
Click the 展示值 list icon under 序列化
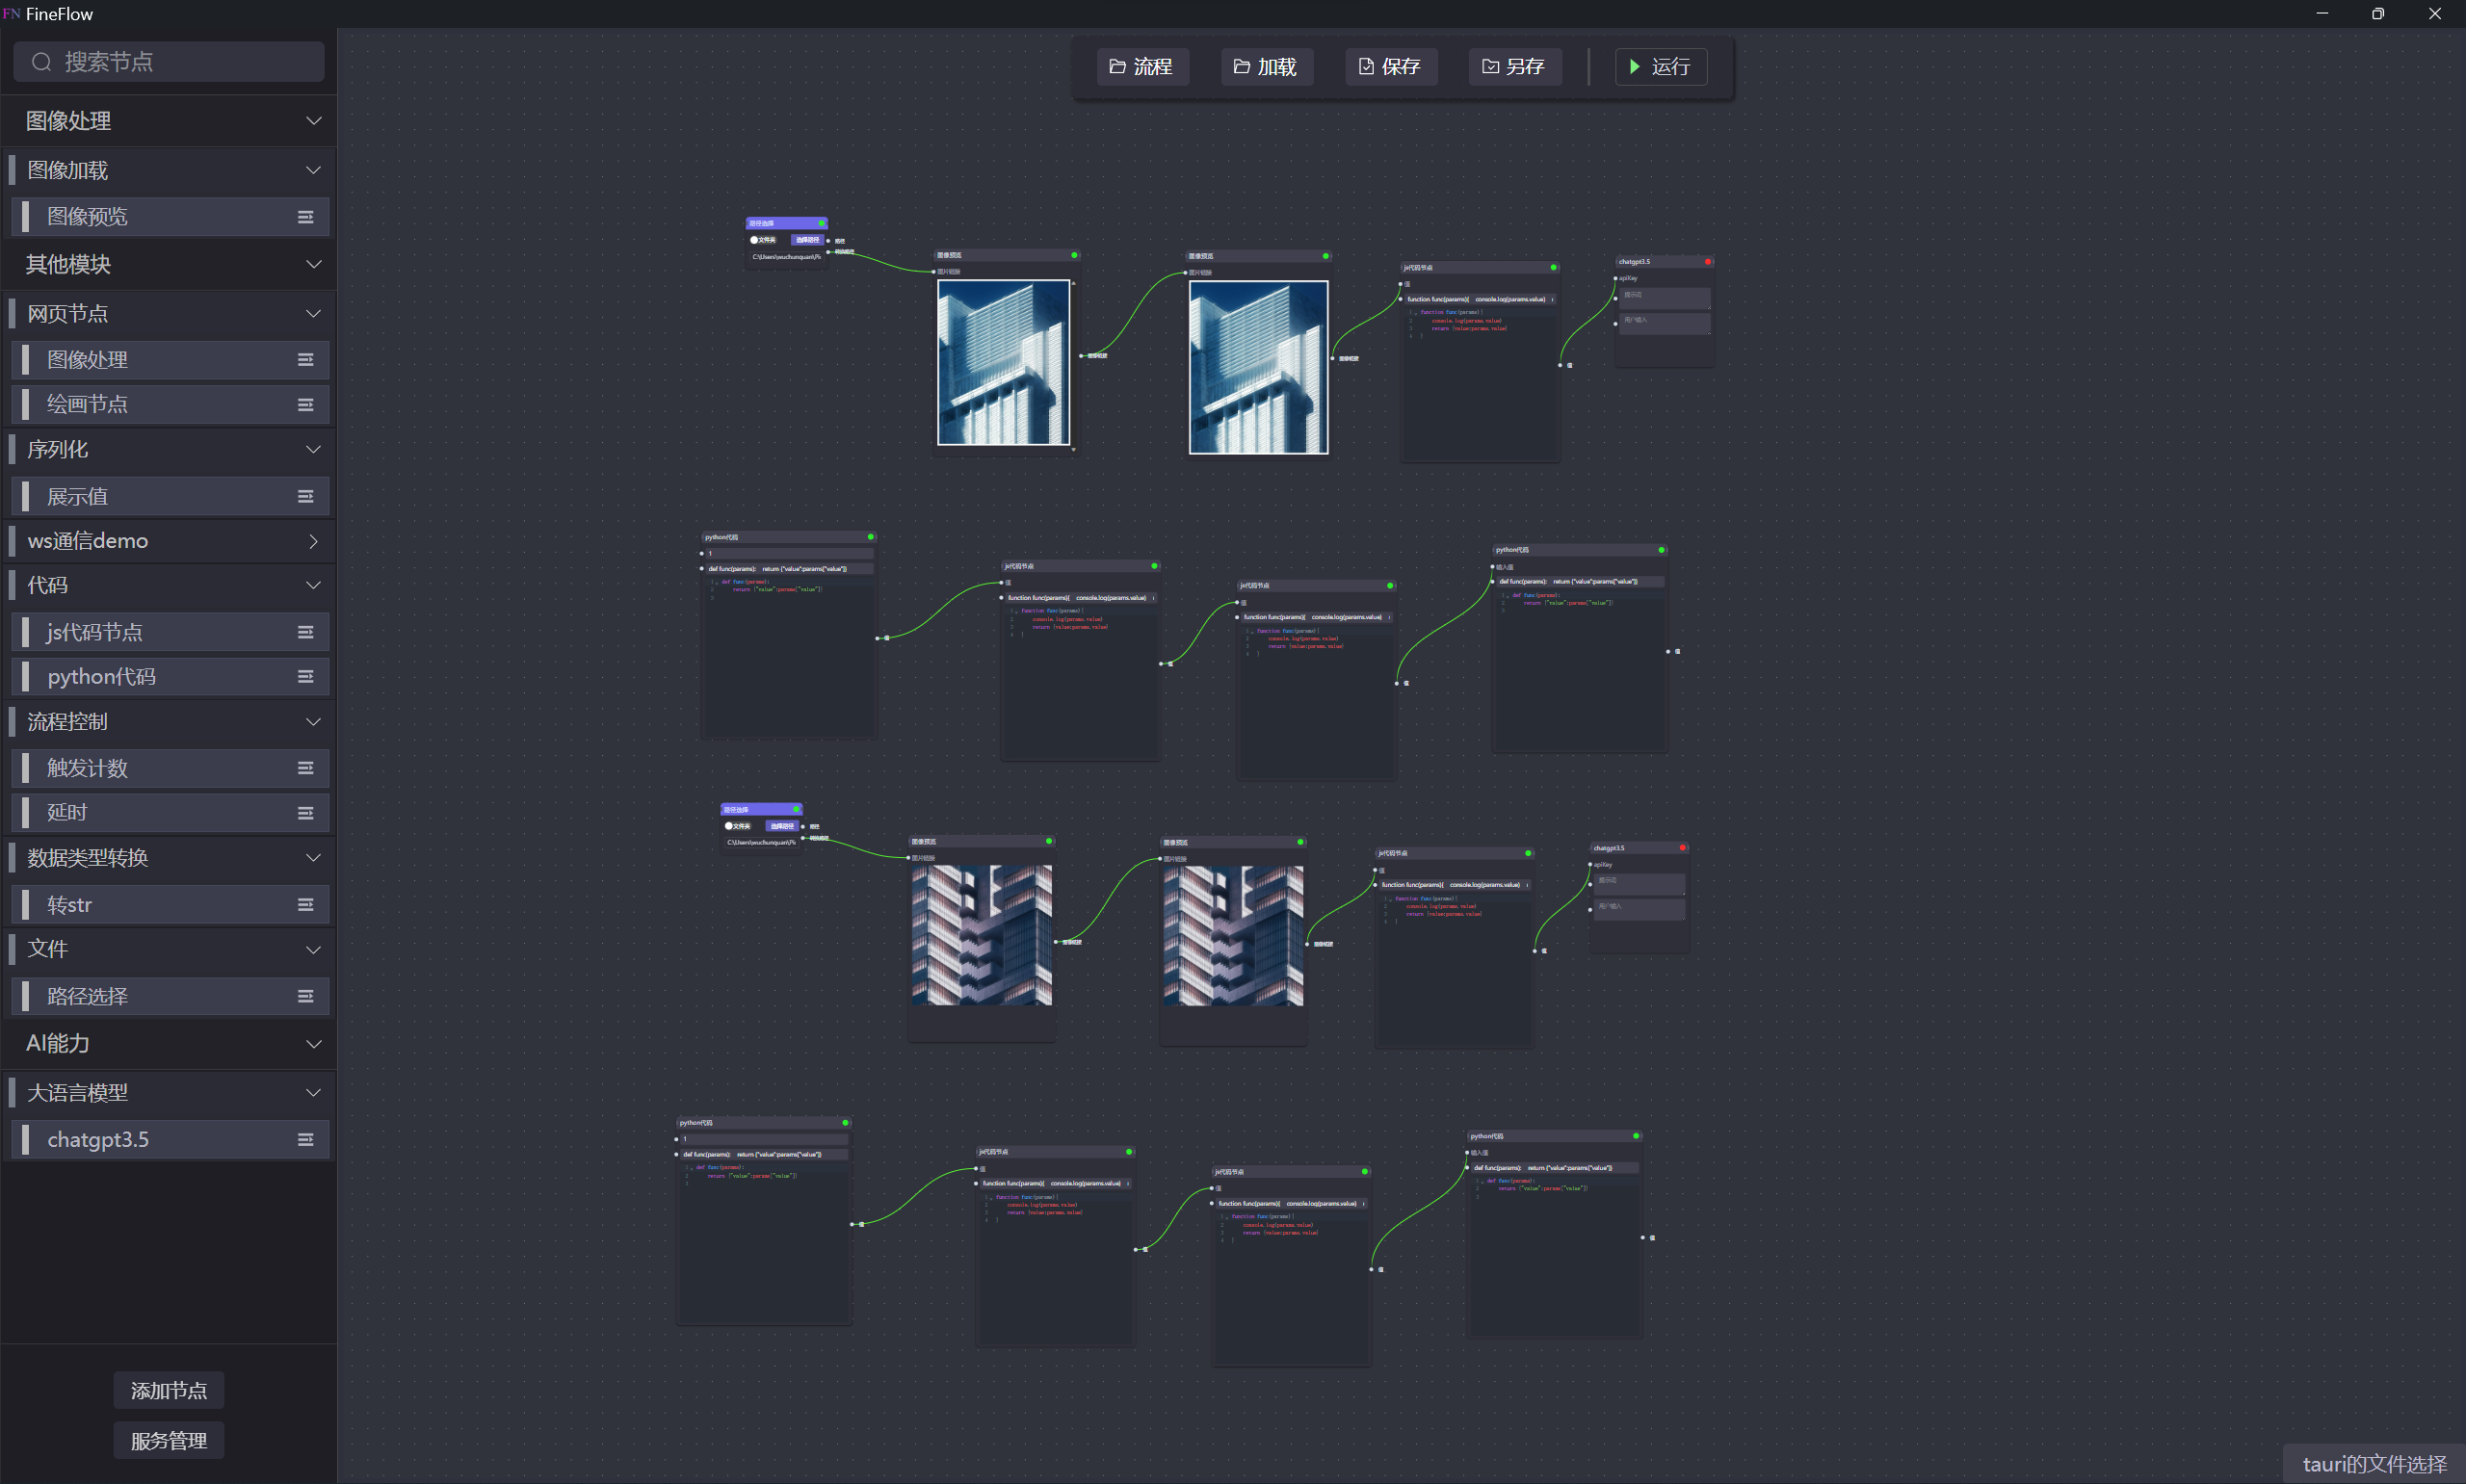pyautogui.click(x=306, y=495)
